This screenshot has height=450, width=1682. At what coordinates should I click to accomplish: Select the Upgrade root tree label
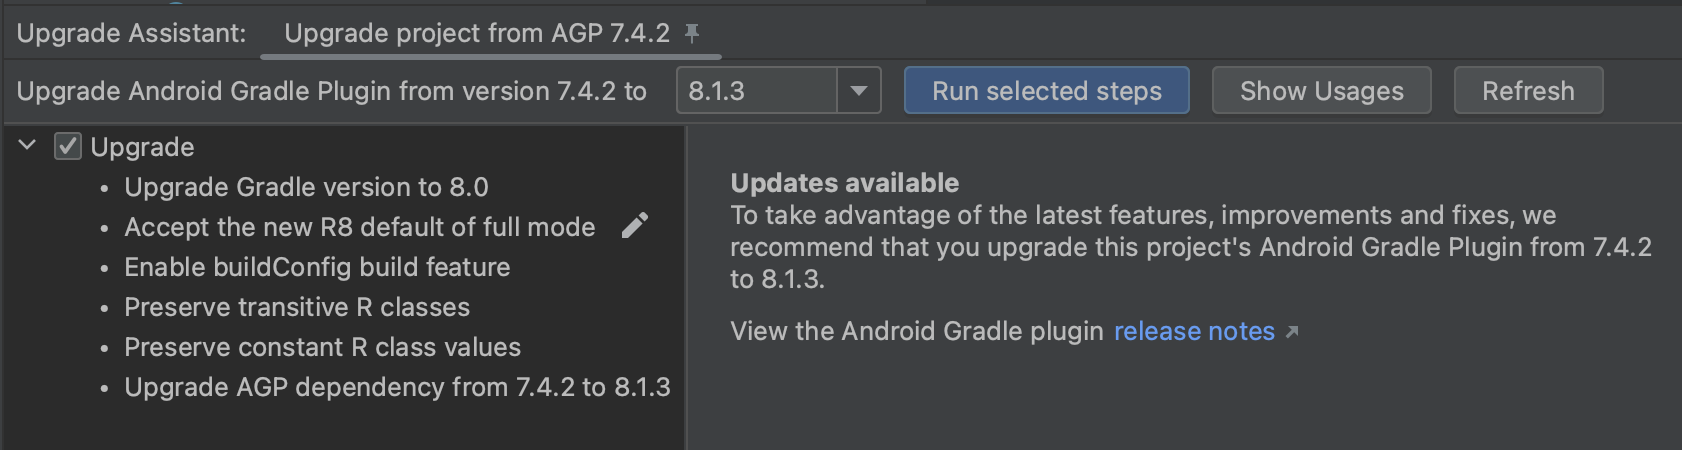143,147
